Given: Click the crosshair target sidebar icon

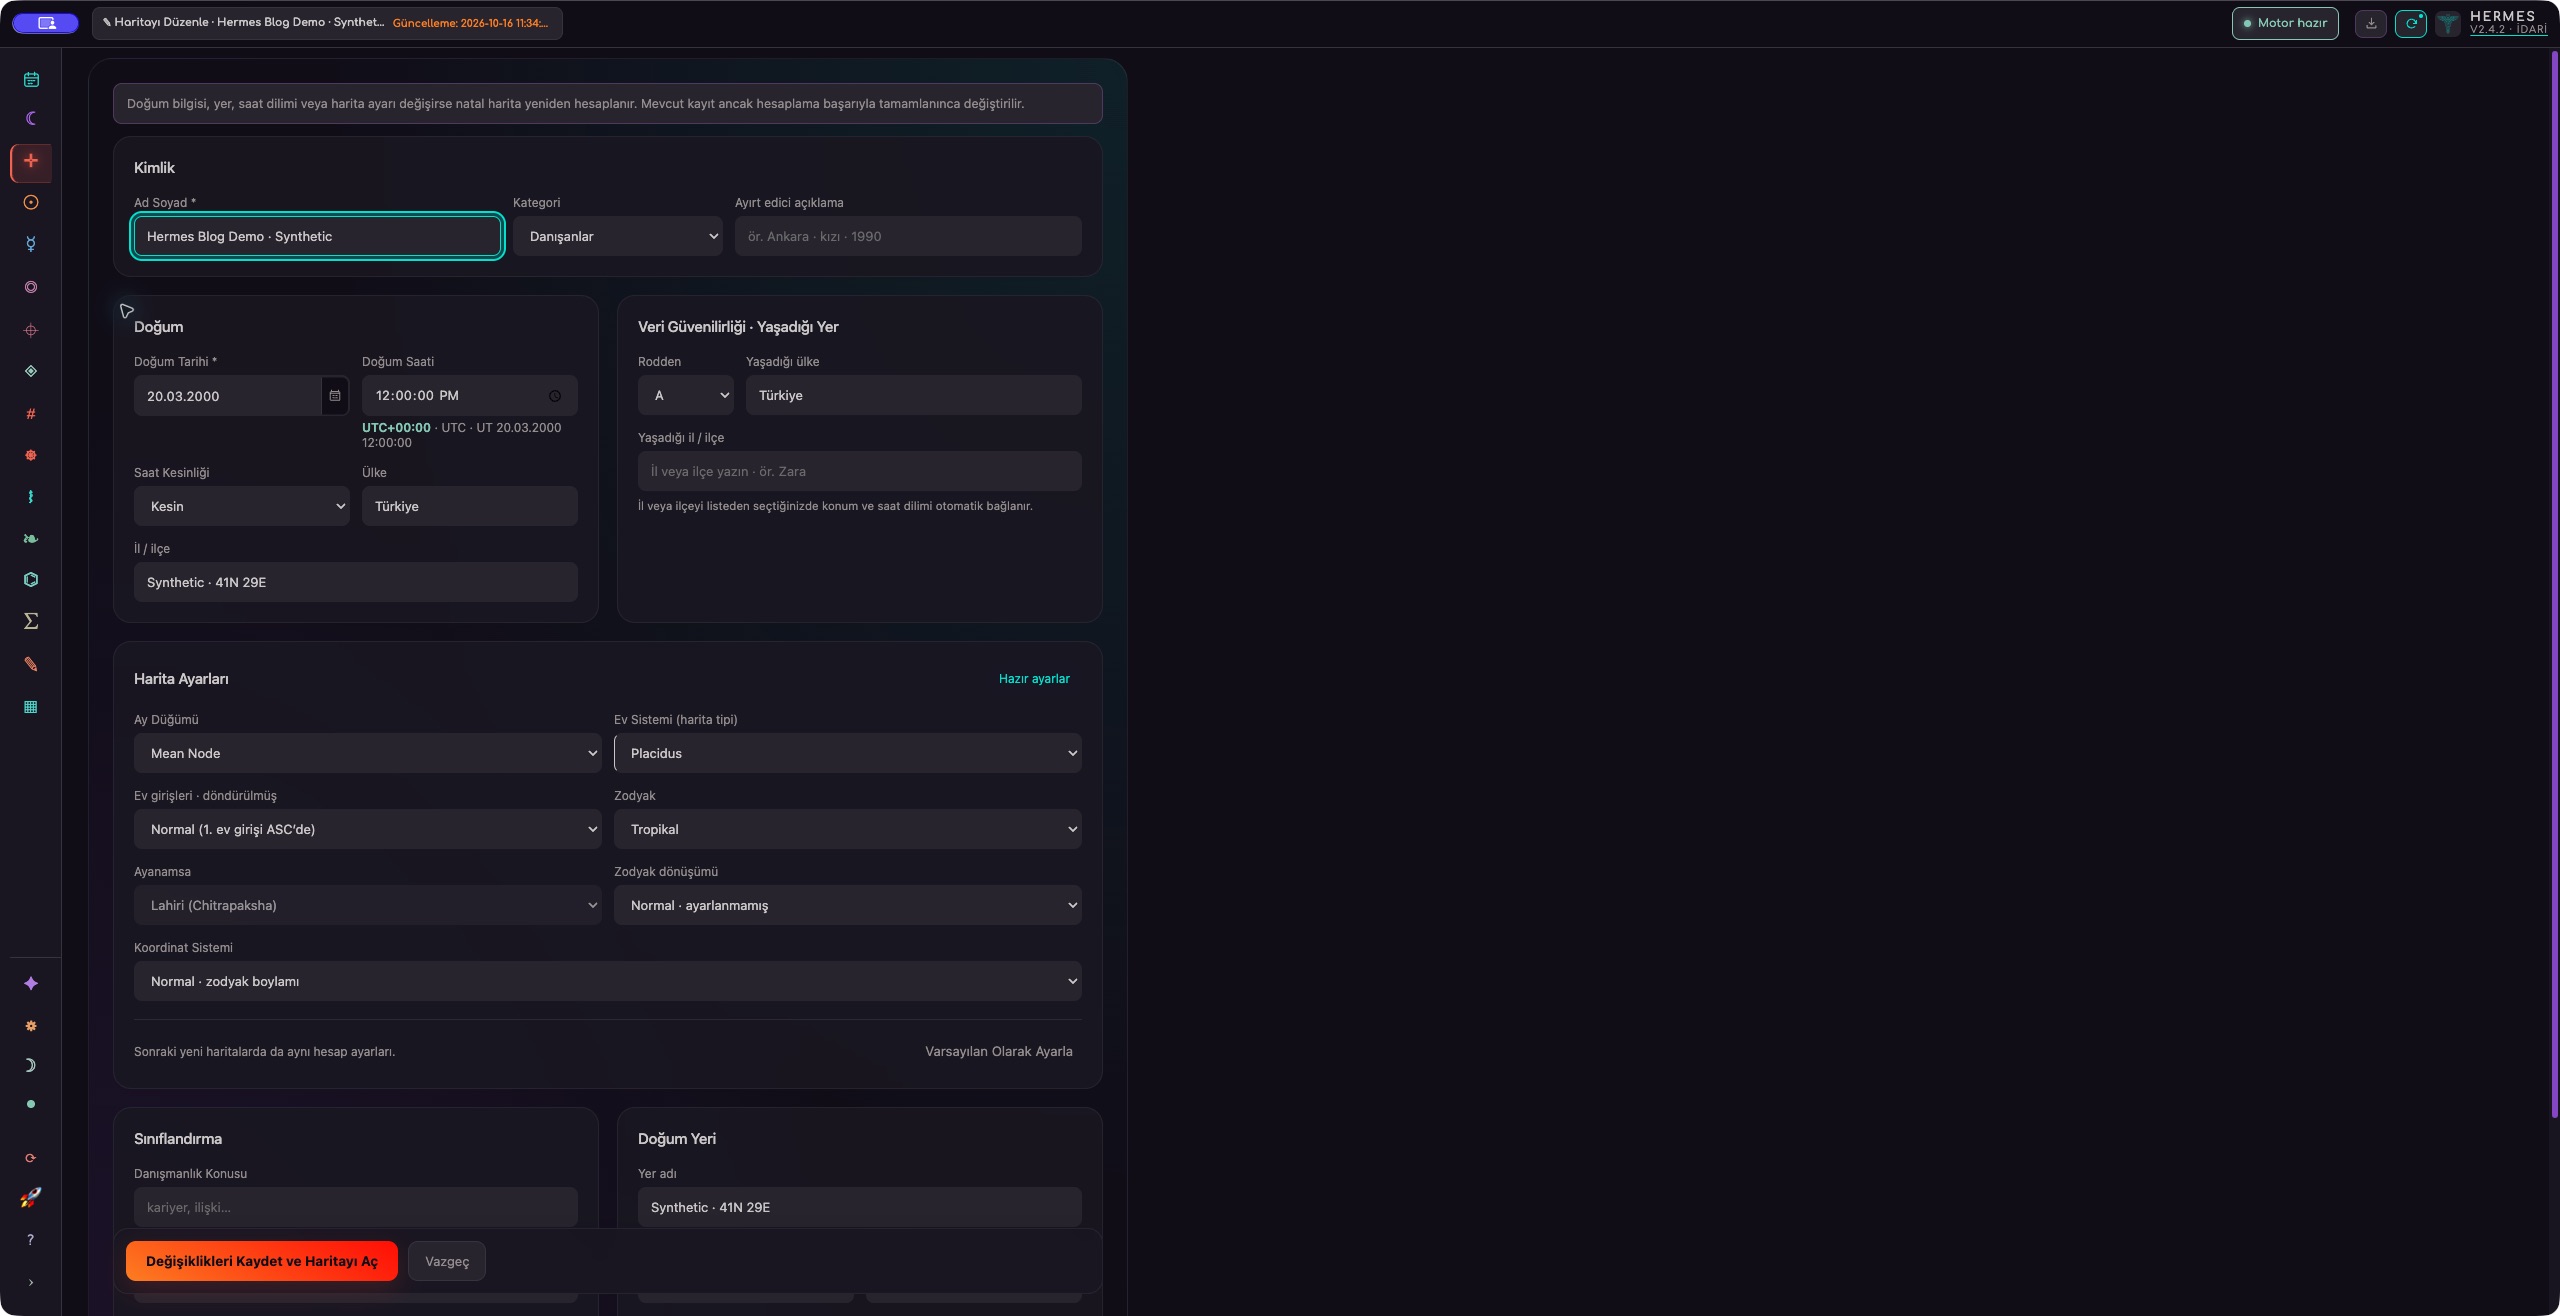Looking at the screenshot, I should click(x=31, y=330).
